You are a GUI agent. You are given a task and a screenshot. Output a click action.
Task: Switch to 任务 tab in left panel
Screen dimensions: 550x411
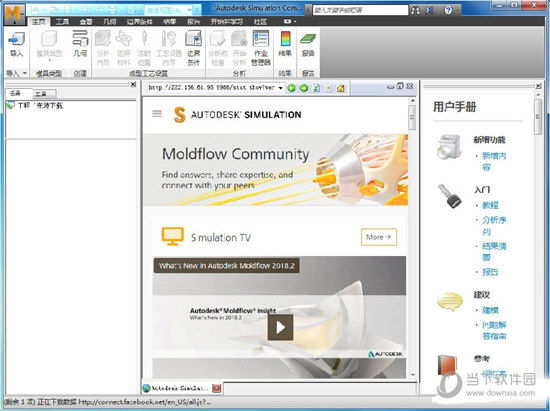[15, 93]
